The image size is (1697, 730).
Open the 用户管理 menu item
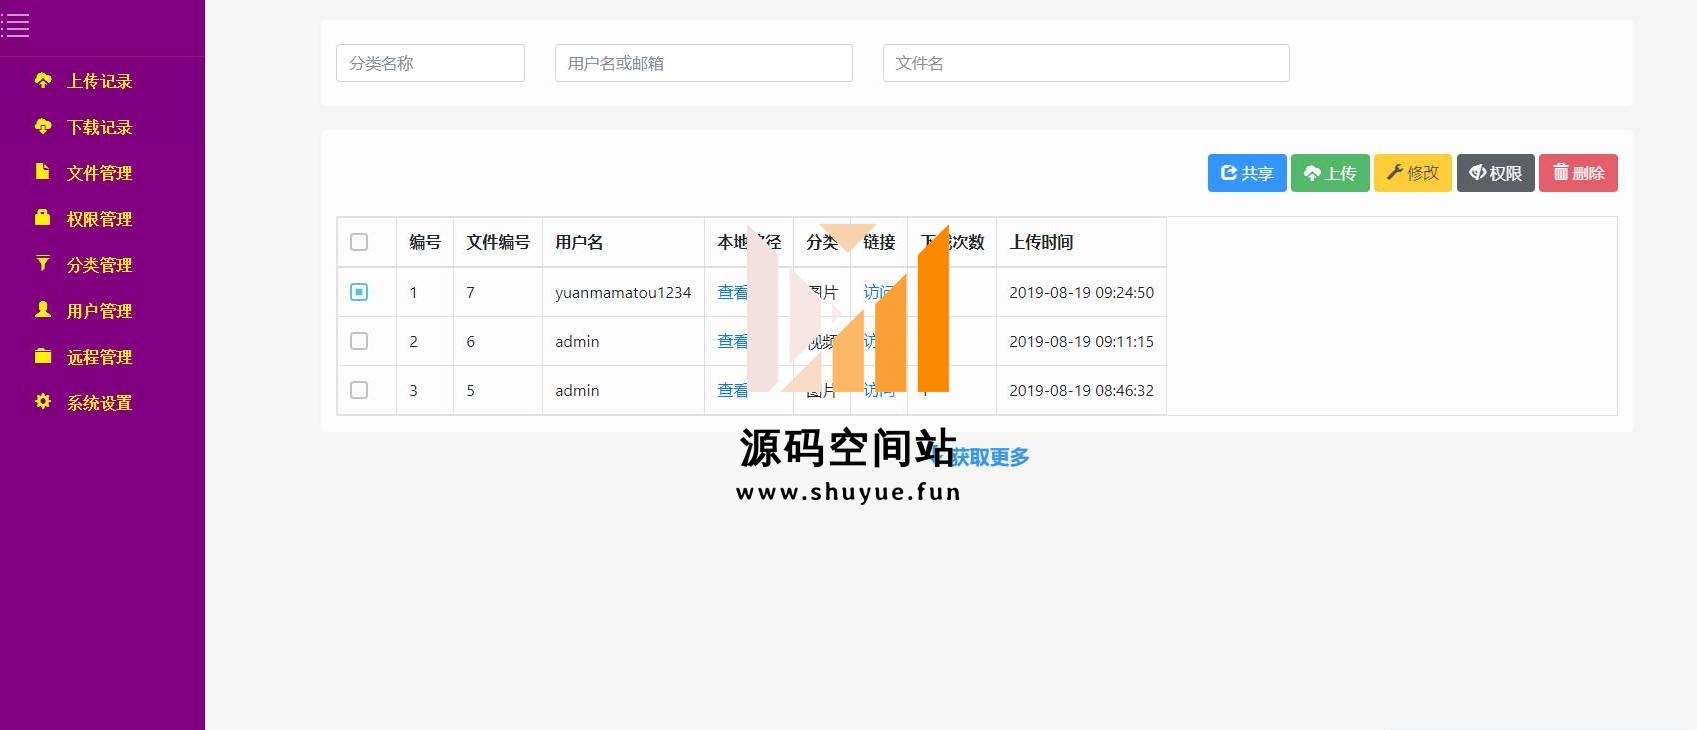pos(99,311)
